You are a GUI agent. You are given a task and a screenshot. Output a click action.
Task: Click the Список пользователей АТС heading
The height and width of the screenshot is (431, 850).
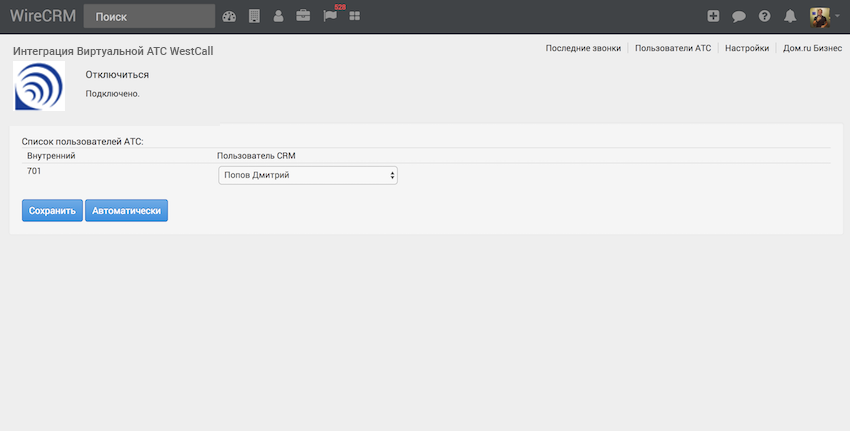(82, 141)
